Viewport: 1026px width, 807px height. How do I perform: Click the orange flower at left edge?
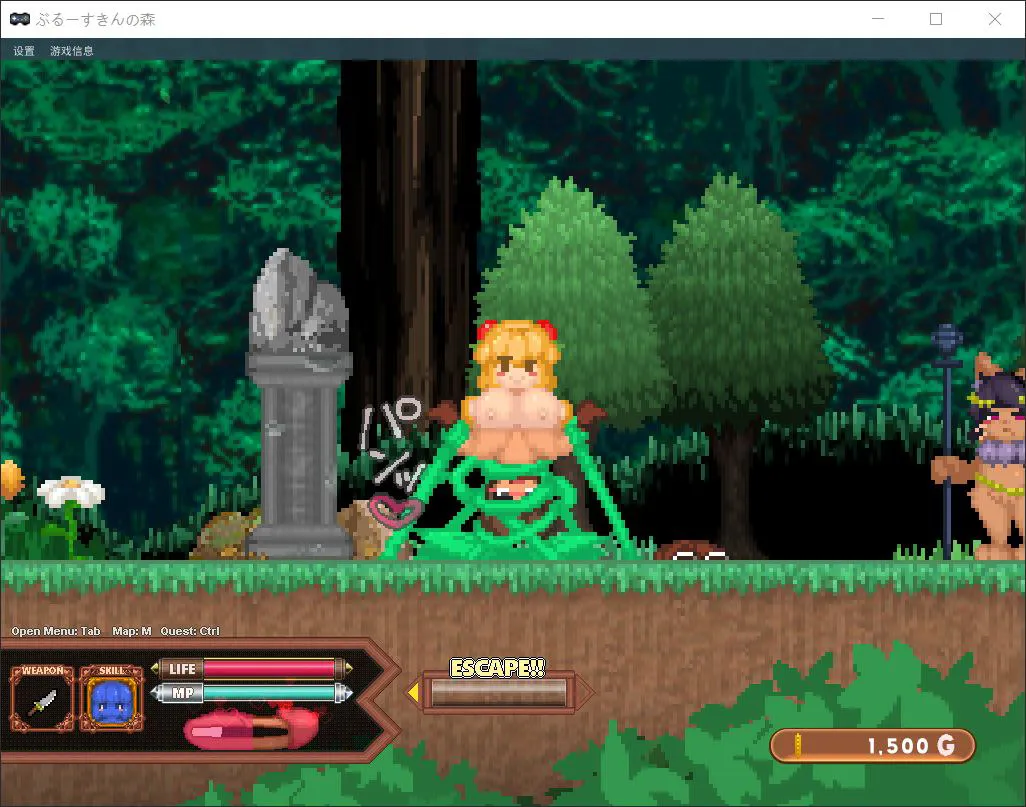click(x=9, y=478)
